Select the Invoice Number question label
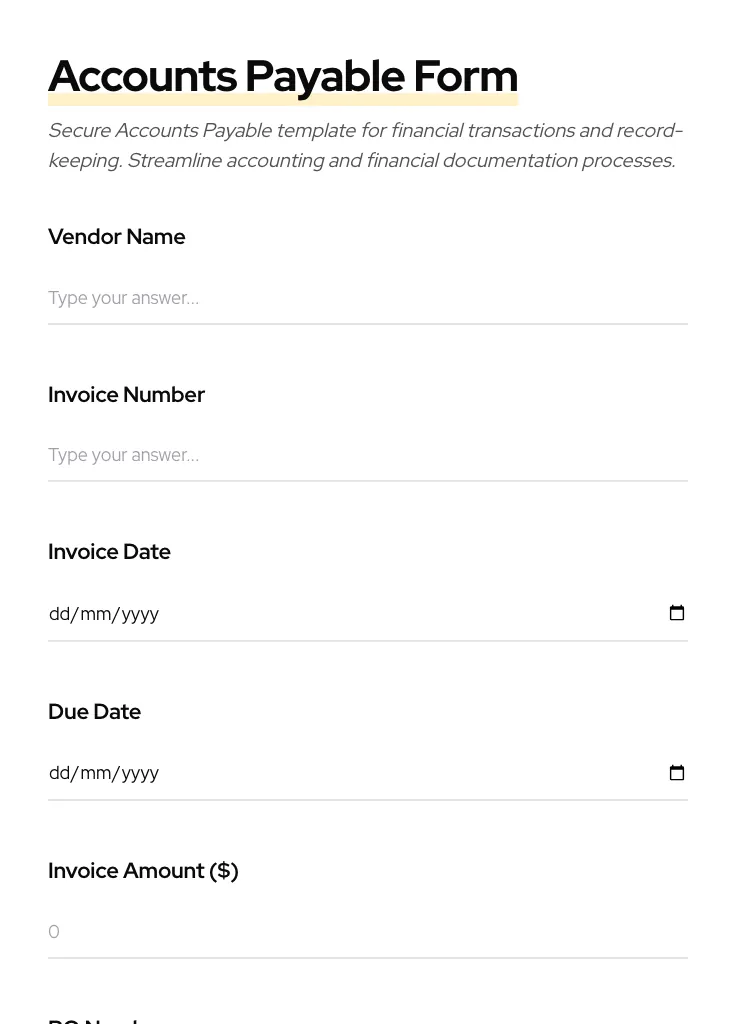 click(126, 395)
